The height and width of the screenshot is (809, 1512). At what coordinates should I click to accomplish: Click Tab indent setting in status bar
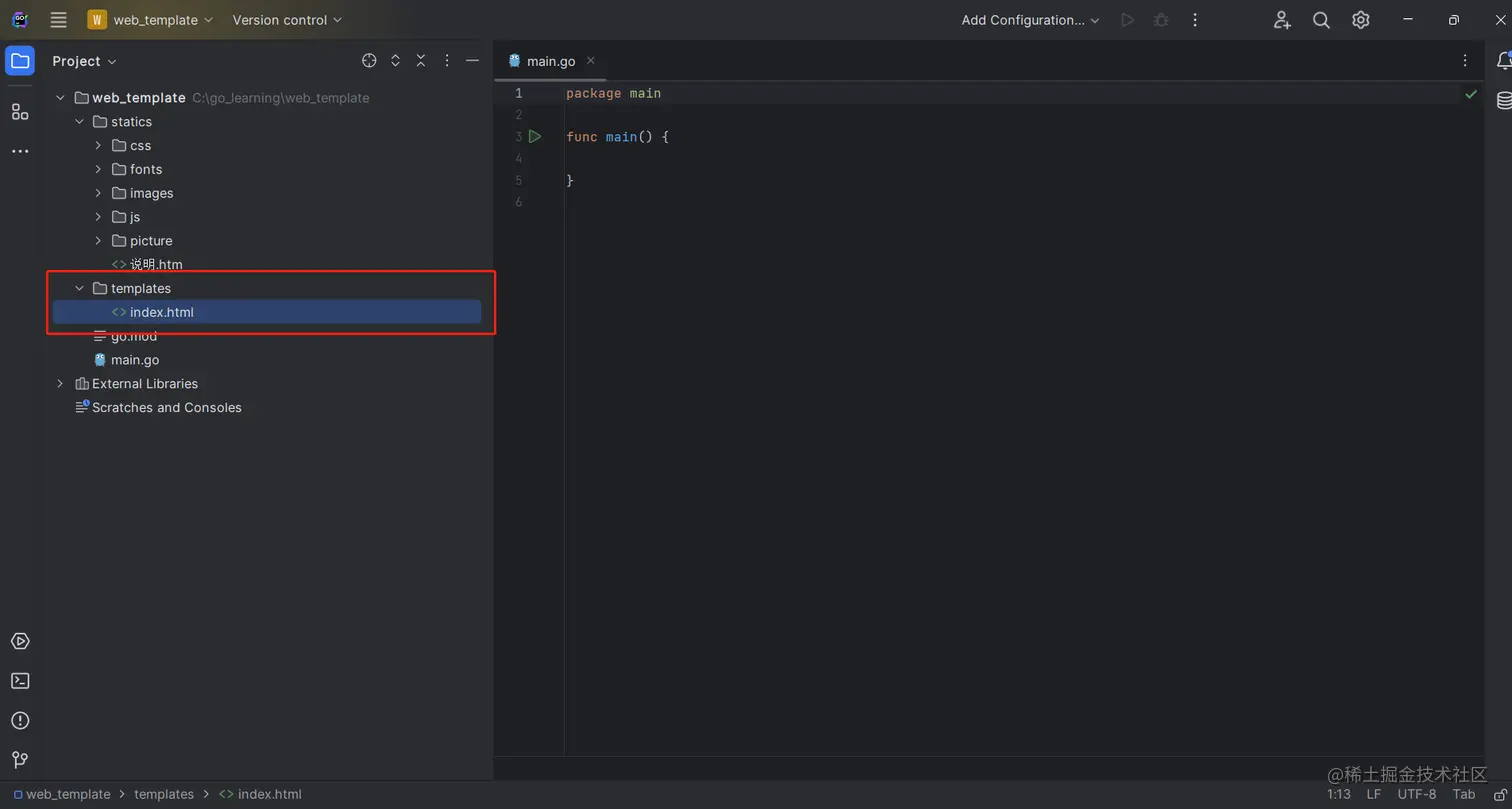(x=1464, y=794)
